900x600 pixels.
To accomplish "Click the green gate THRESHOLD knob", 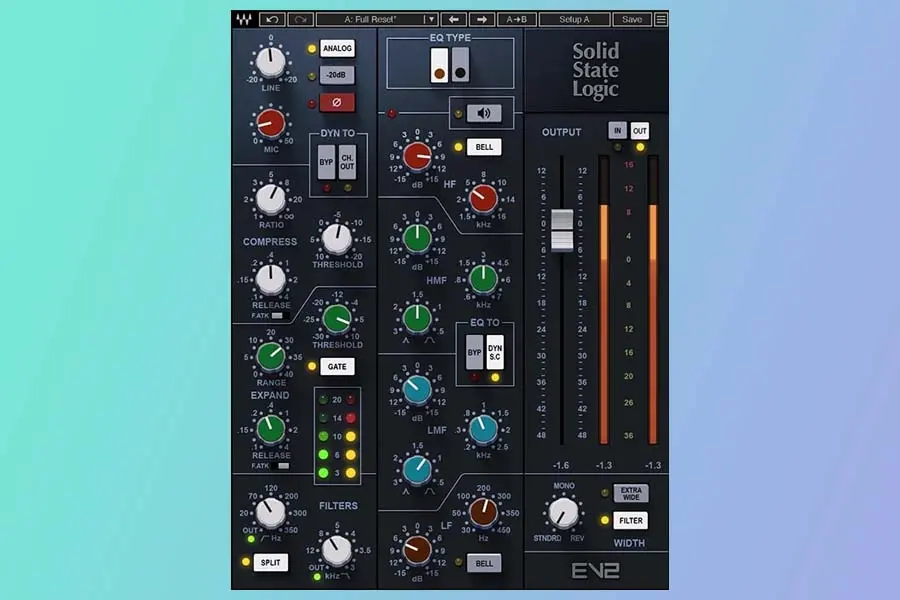I will [x=337, y=319].
